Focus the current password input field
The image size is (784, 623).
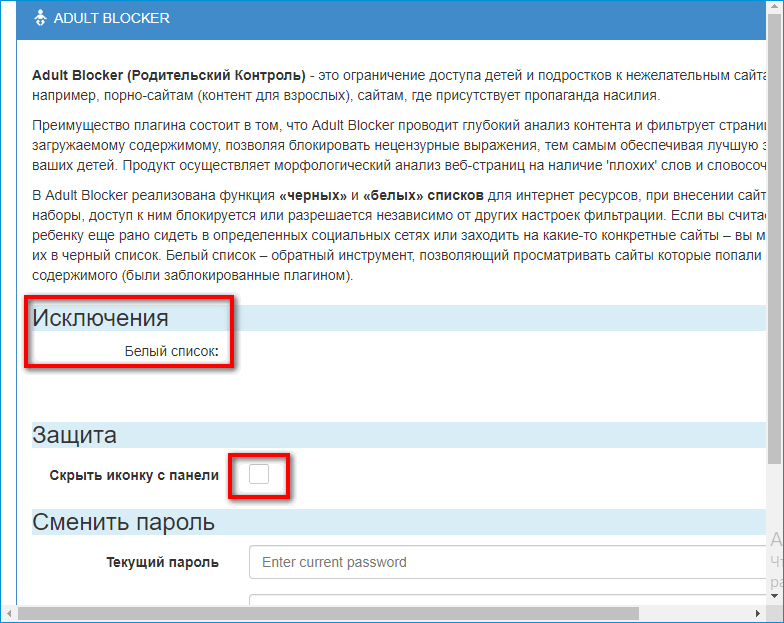[507, 562]
